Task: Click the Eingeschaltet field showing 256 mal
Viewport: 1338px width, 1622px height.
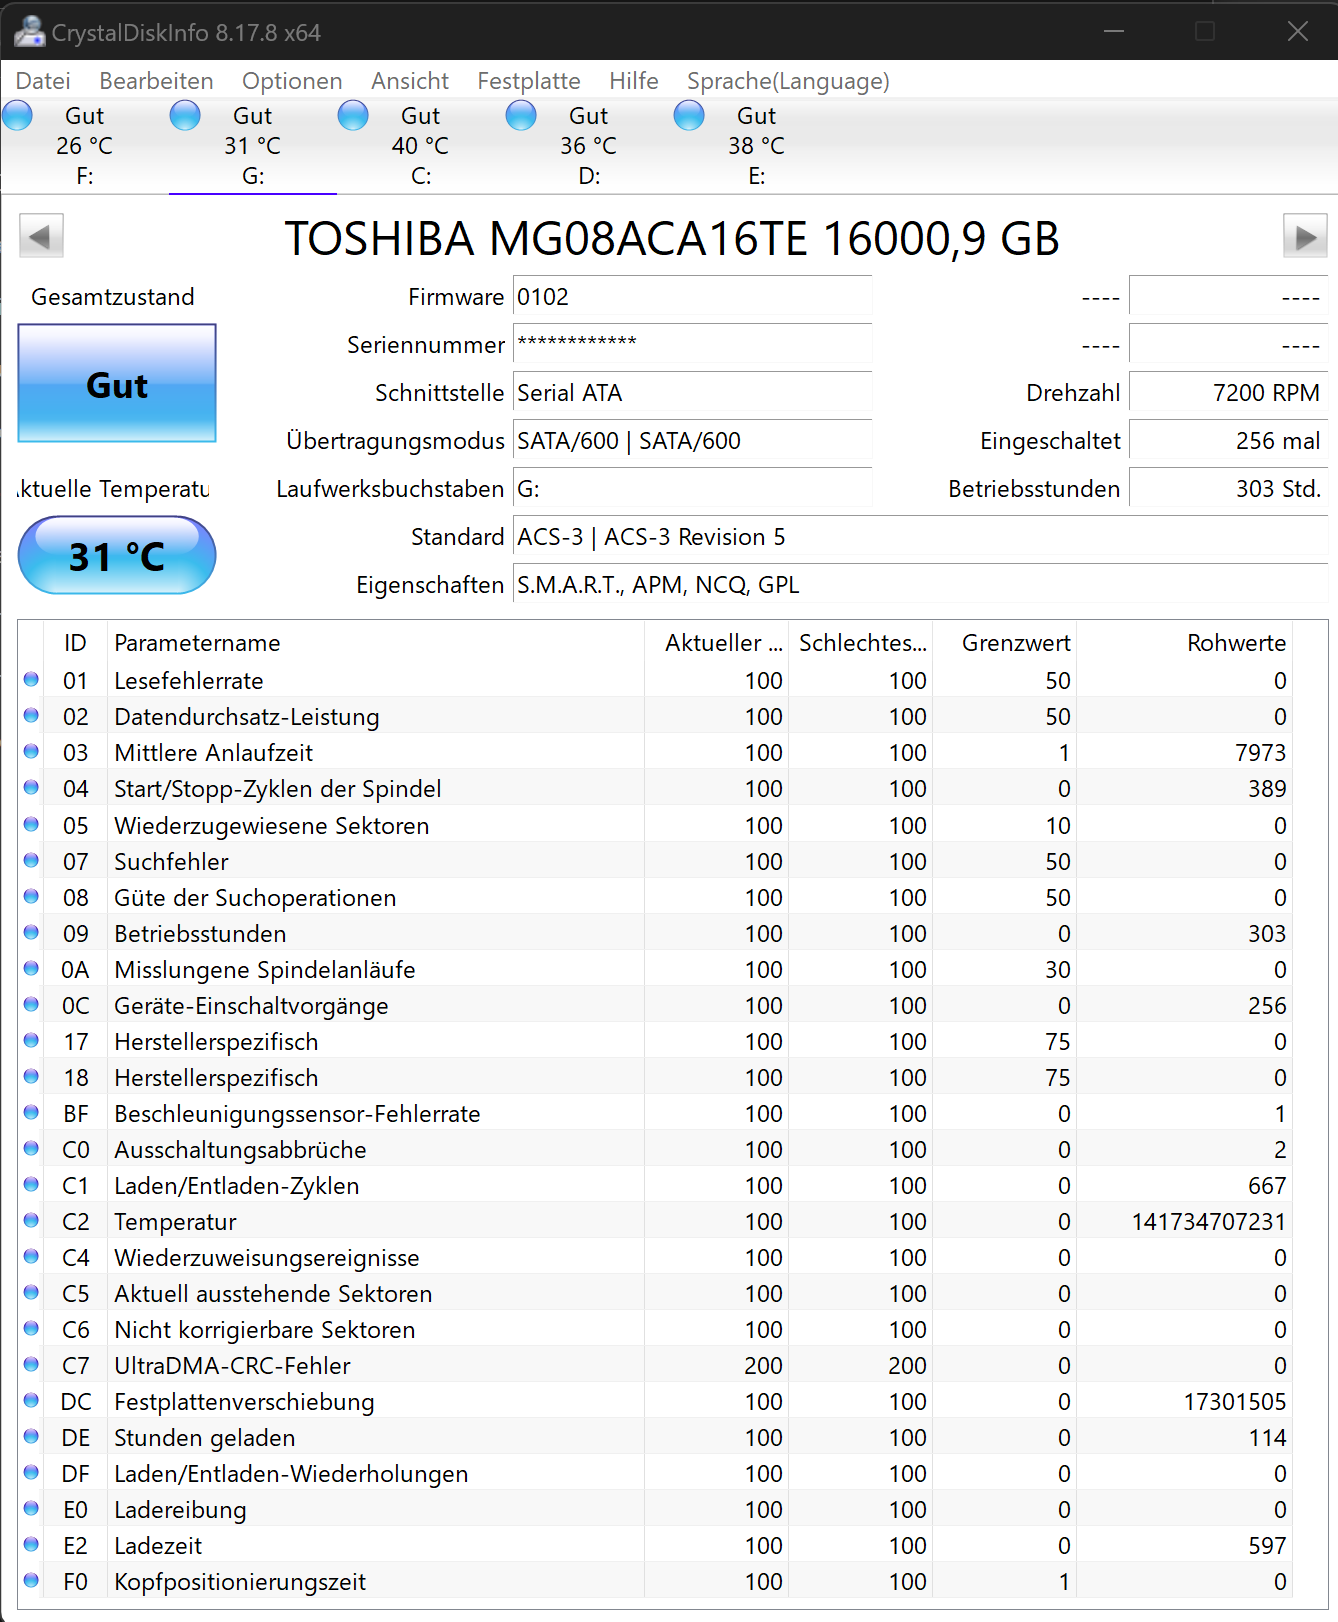Action: 1228,441
